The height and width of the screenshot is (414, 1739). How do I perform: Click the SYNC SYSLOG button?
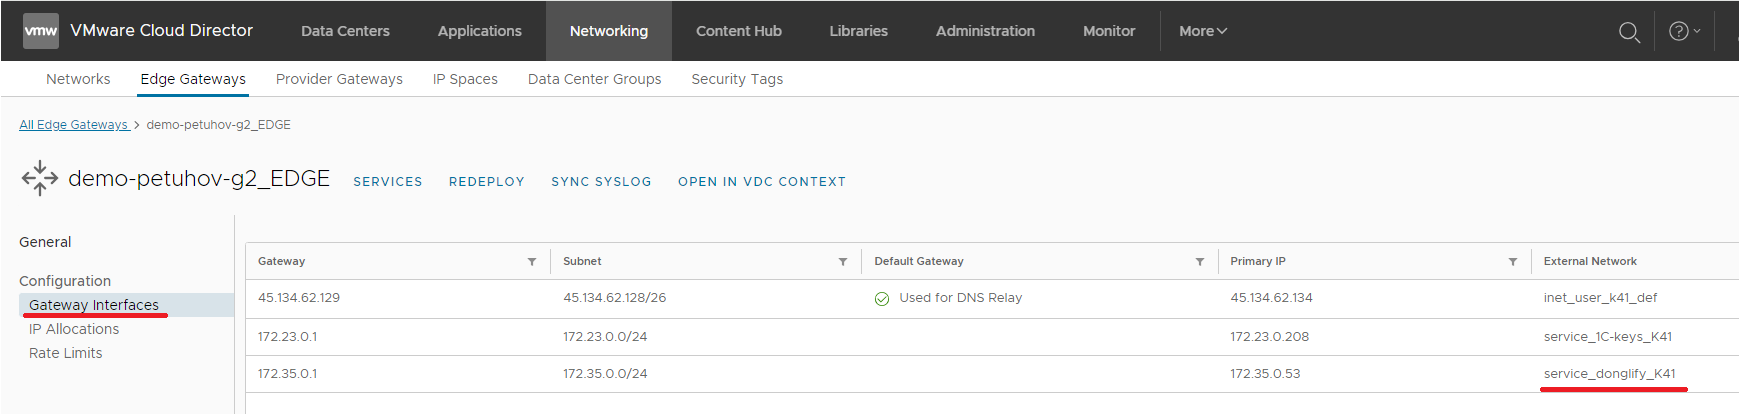[601, 182]
